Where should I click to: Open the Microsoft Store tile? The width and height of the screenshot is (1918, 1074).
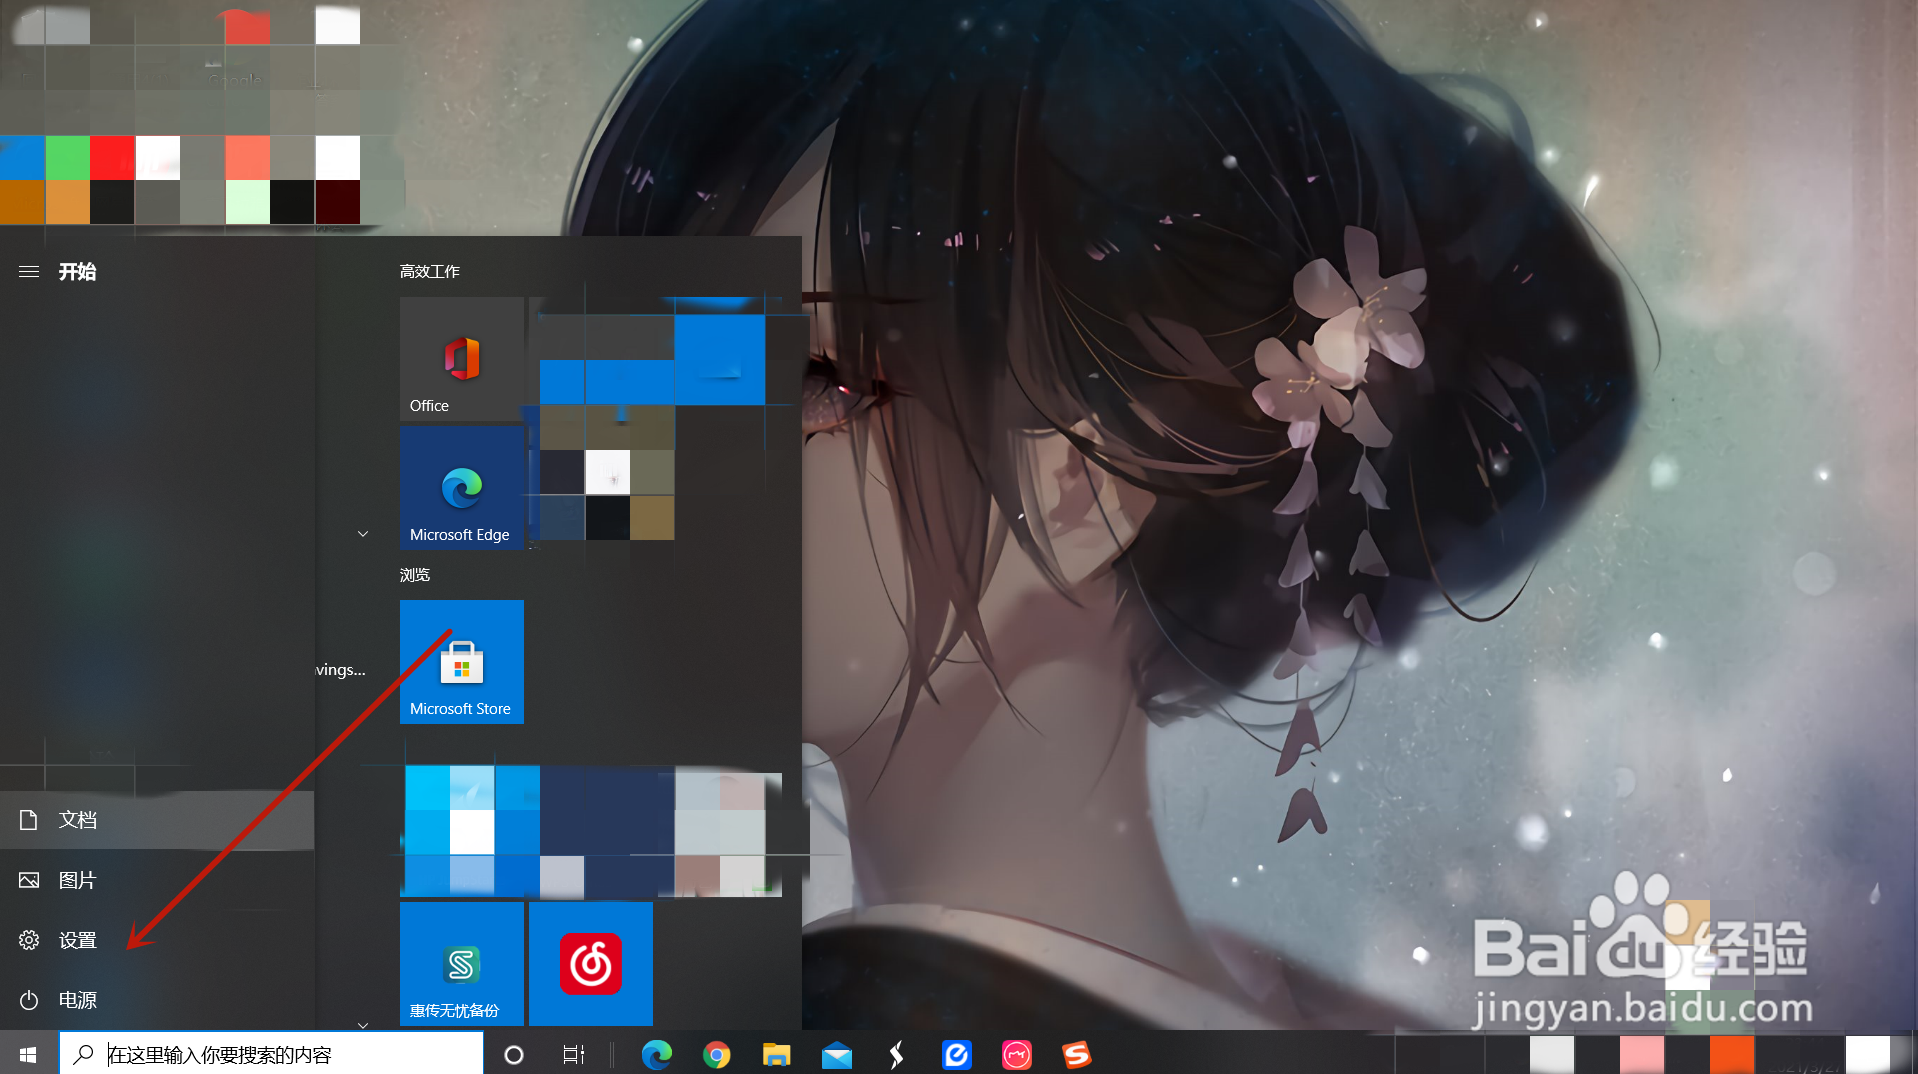462,662
